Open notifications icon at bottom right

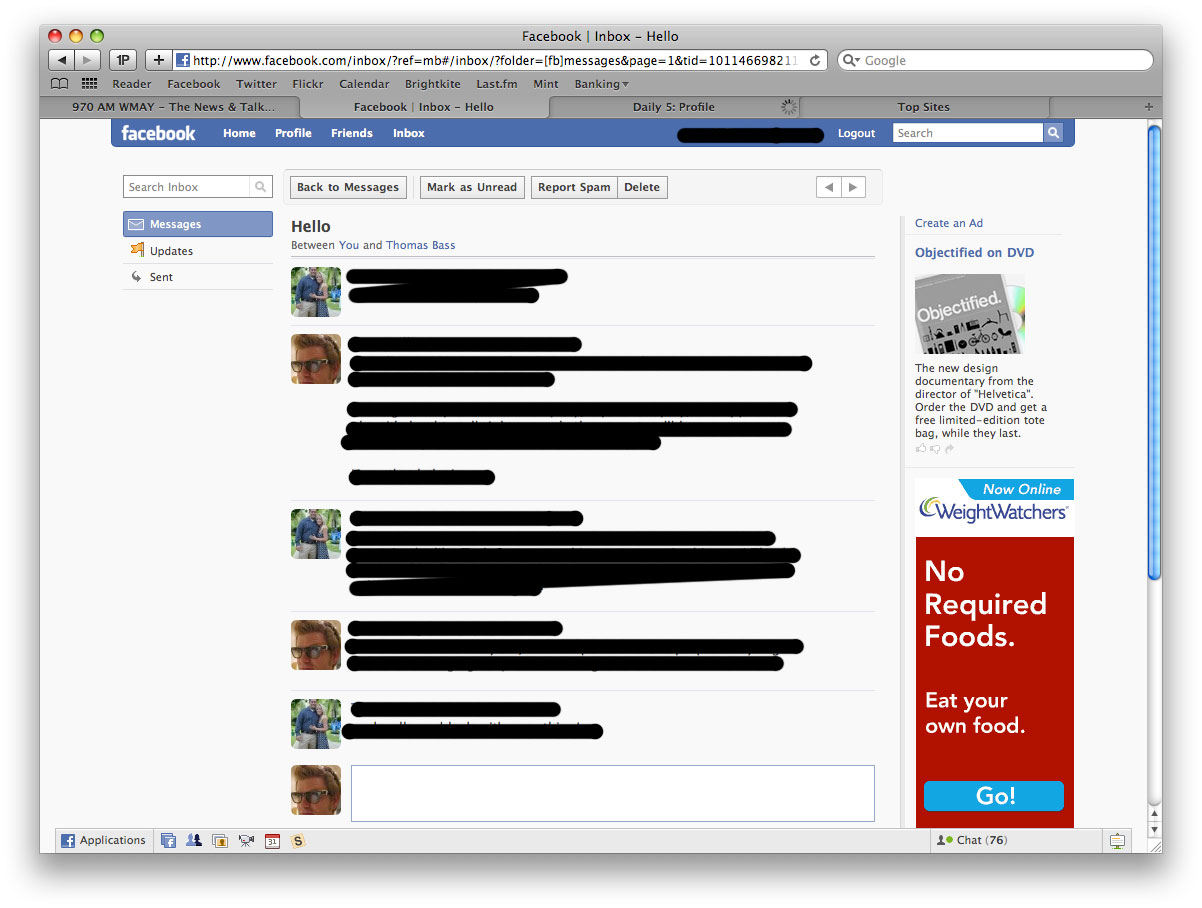[1118, 841]
